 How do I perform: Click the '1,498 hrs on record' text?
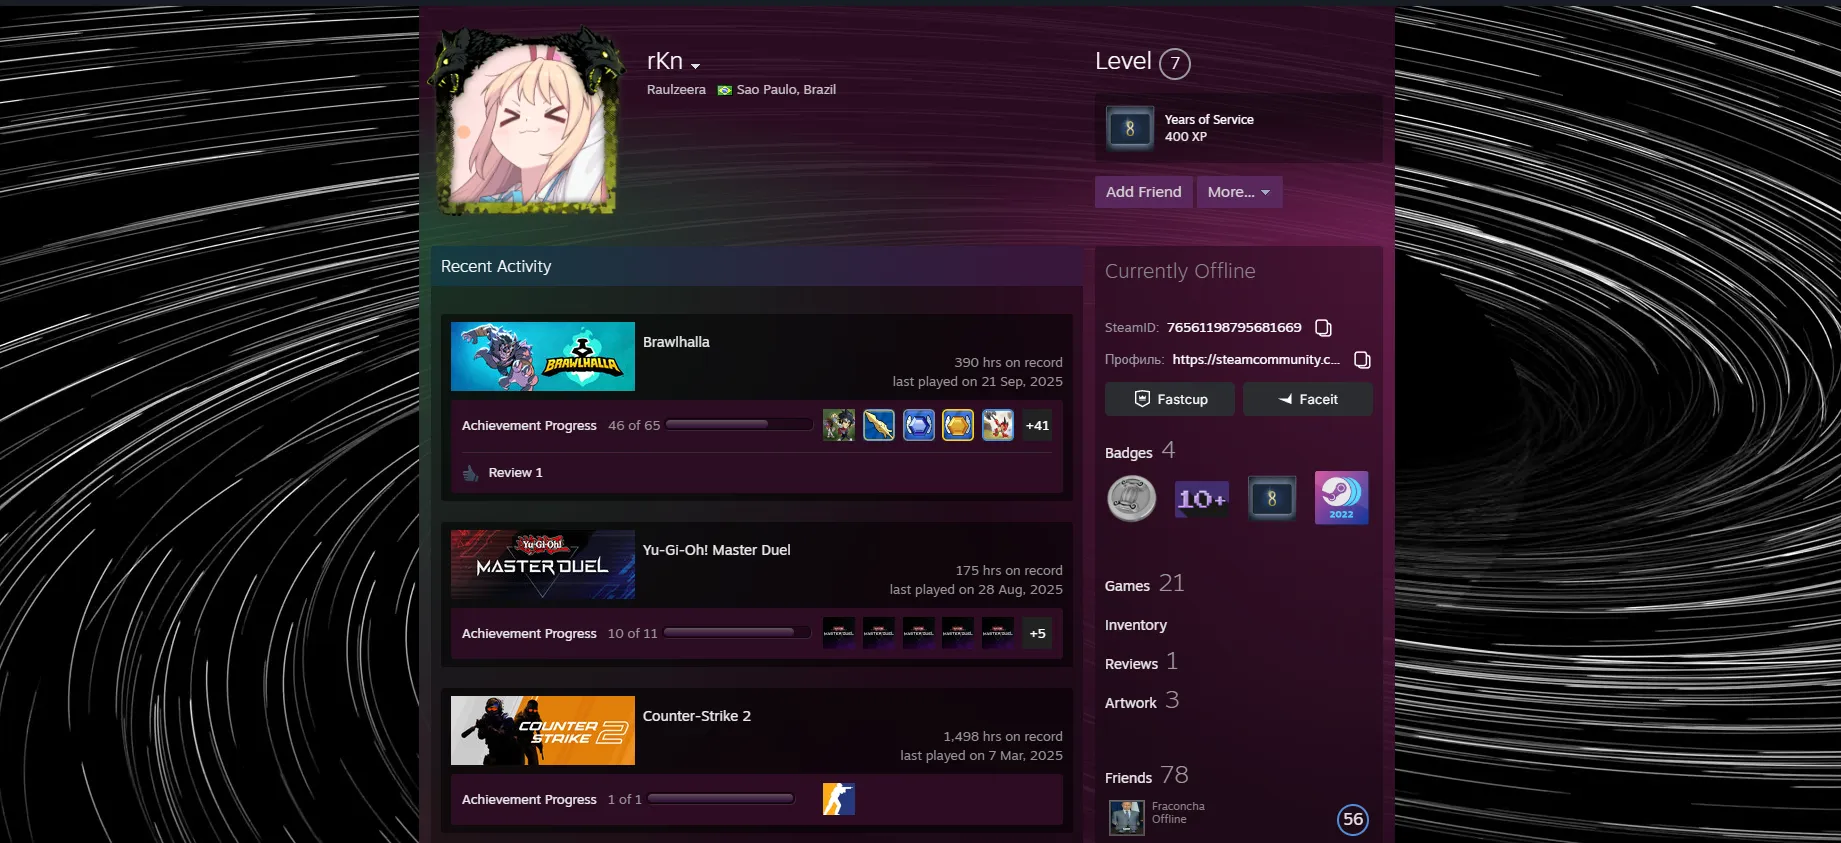1003,737
